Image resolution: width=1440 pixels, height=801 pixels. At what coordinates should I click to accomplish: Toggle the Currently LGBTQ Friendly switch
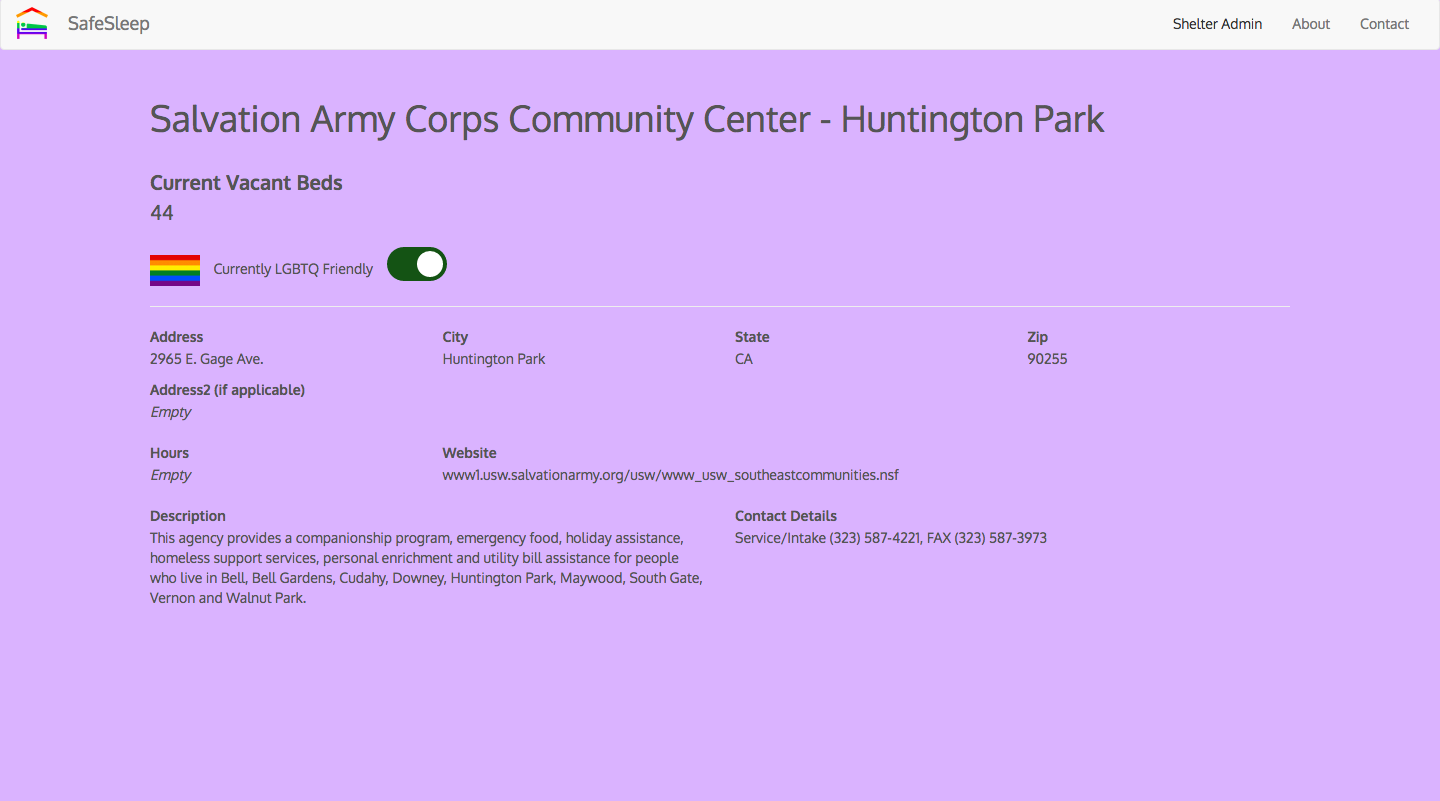417,264
